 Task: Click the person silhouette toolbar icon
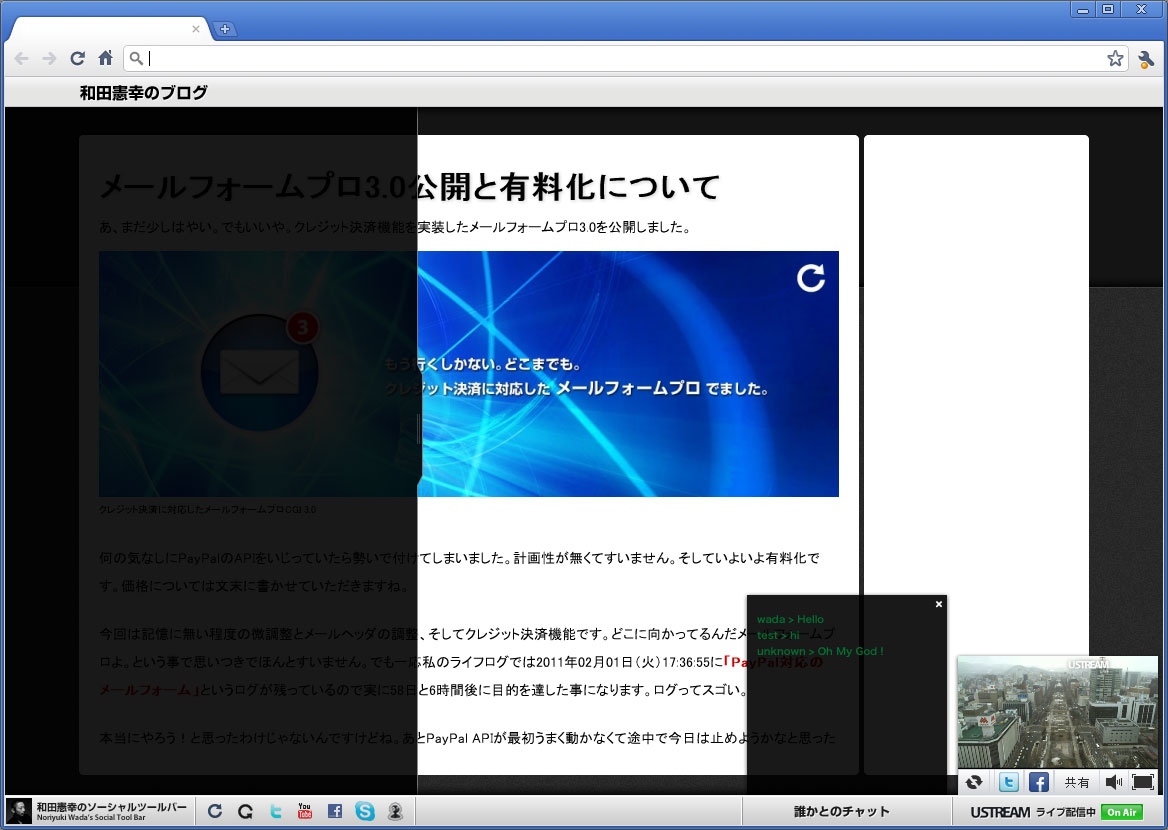coord(396,811)
